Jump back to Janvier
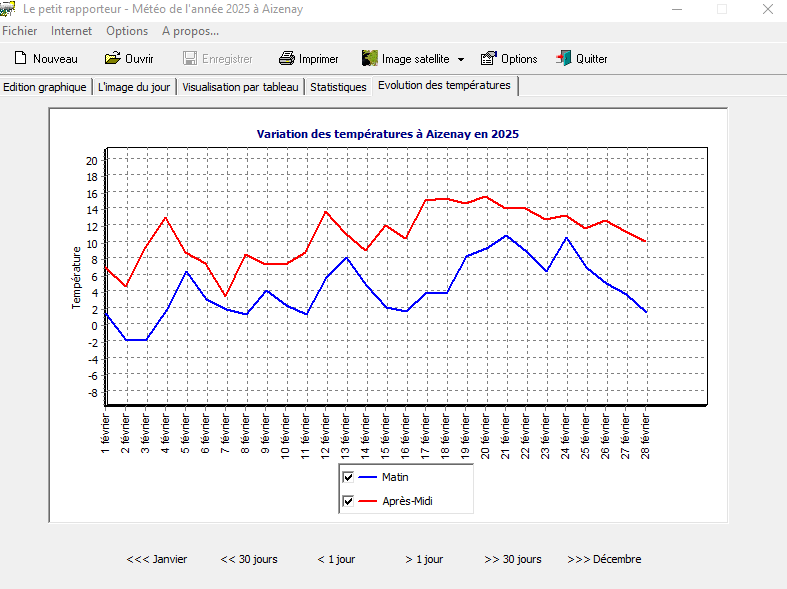 click(157, 559)
